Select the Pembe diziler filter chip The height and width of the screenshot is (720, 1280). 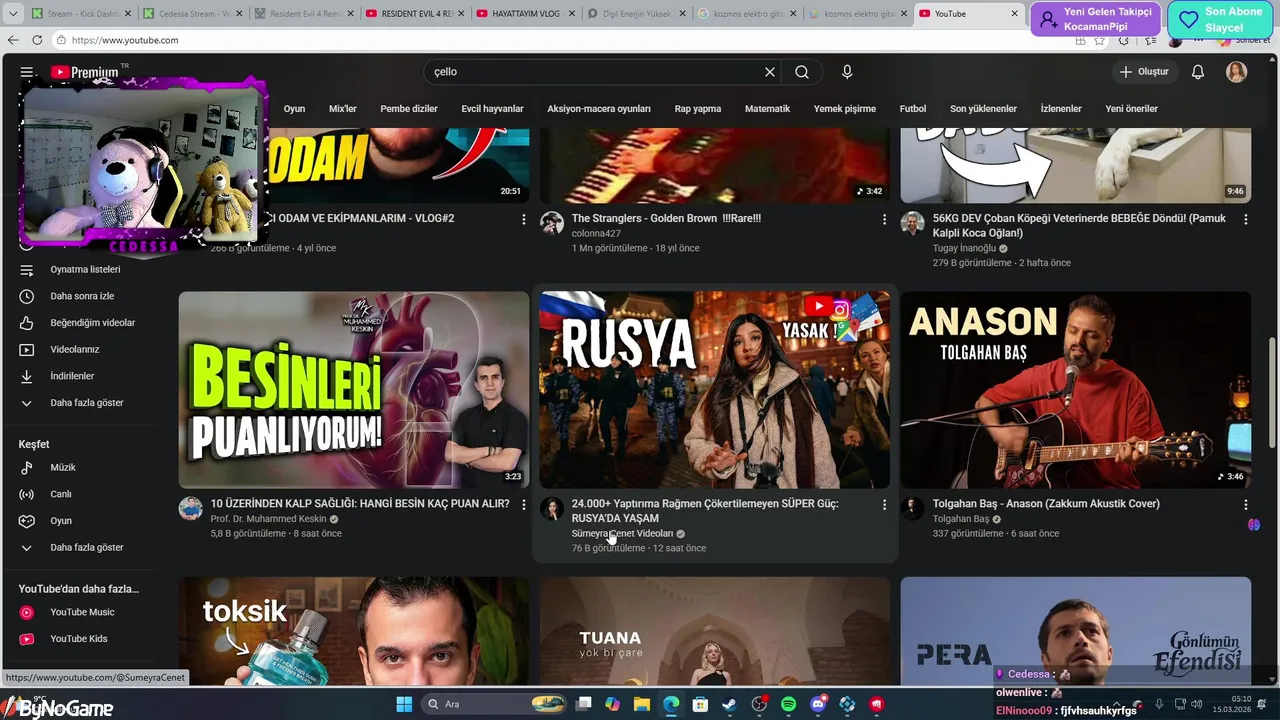[x=409, y=109]
